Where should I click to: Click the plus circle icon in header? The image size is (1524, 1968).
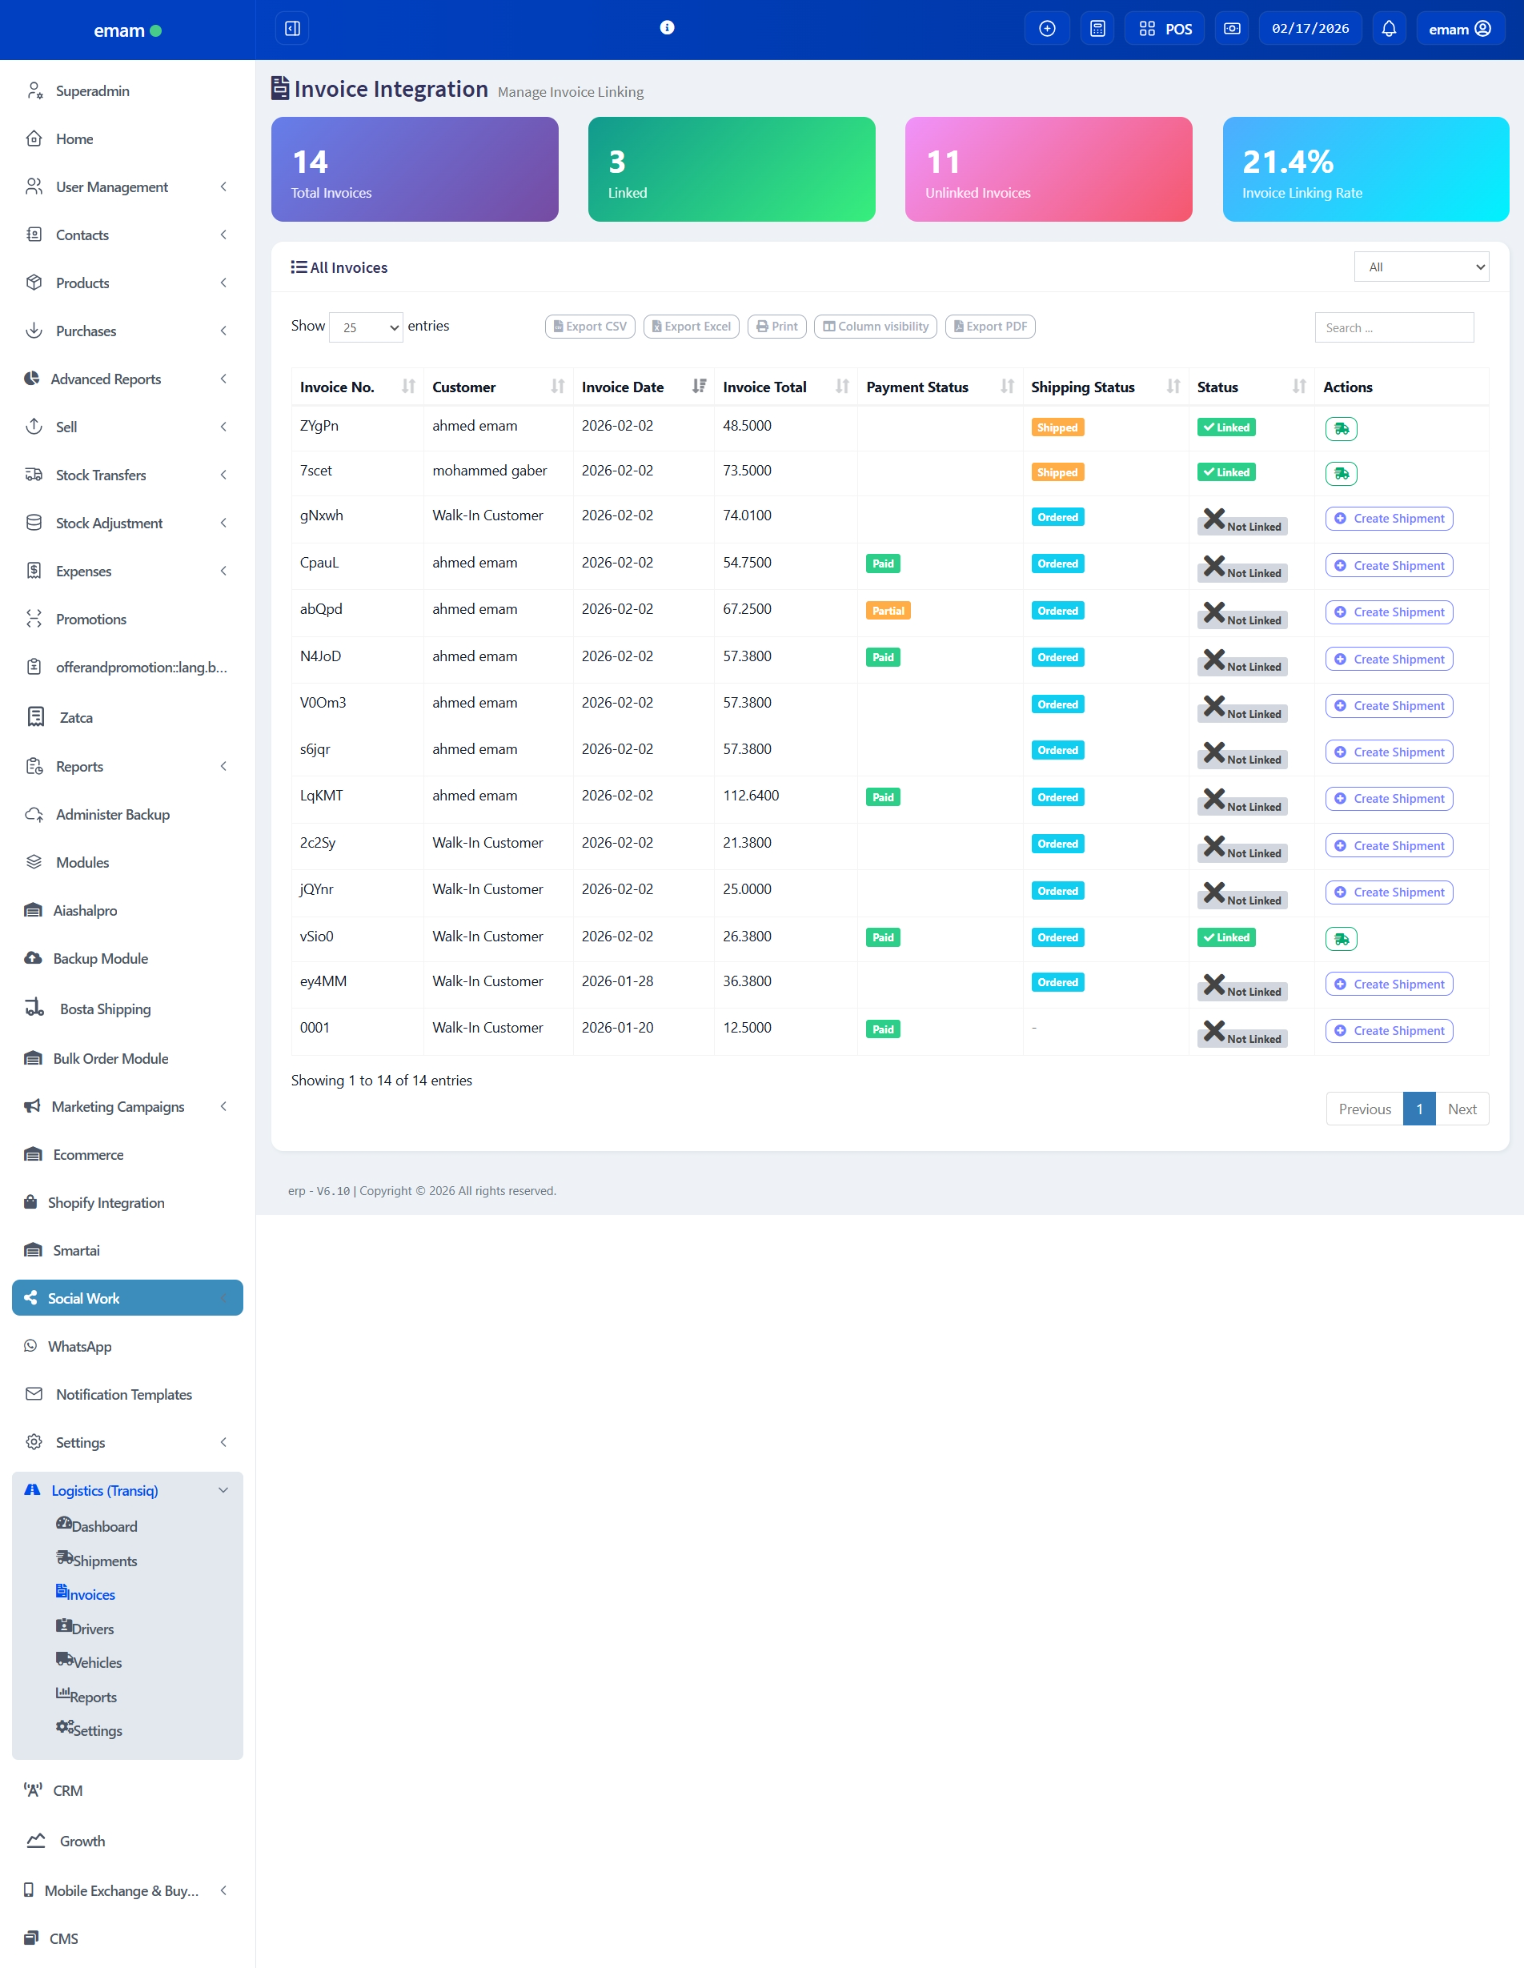click(x=1047, y=29)
